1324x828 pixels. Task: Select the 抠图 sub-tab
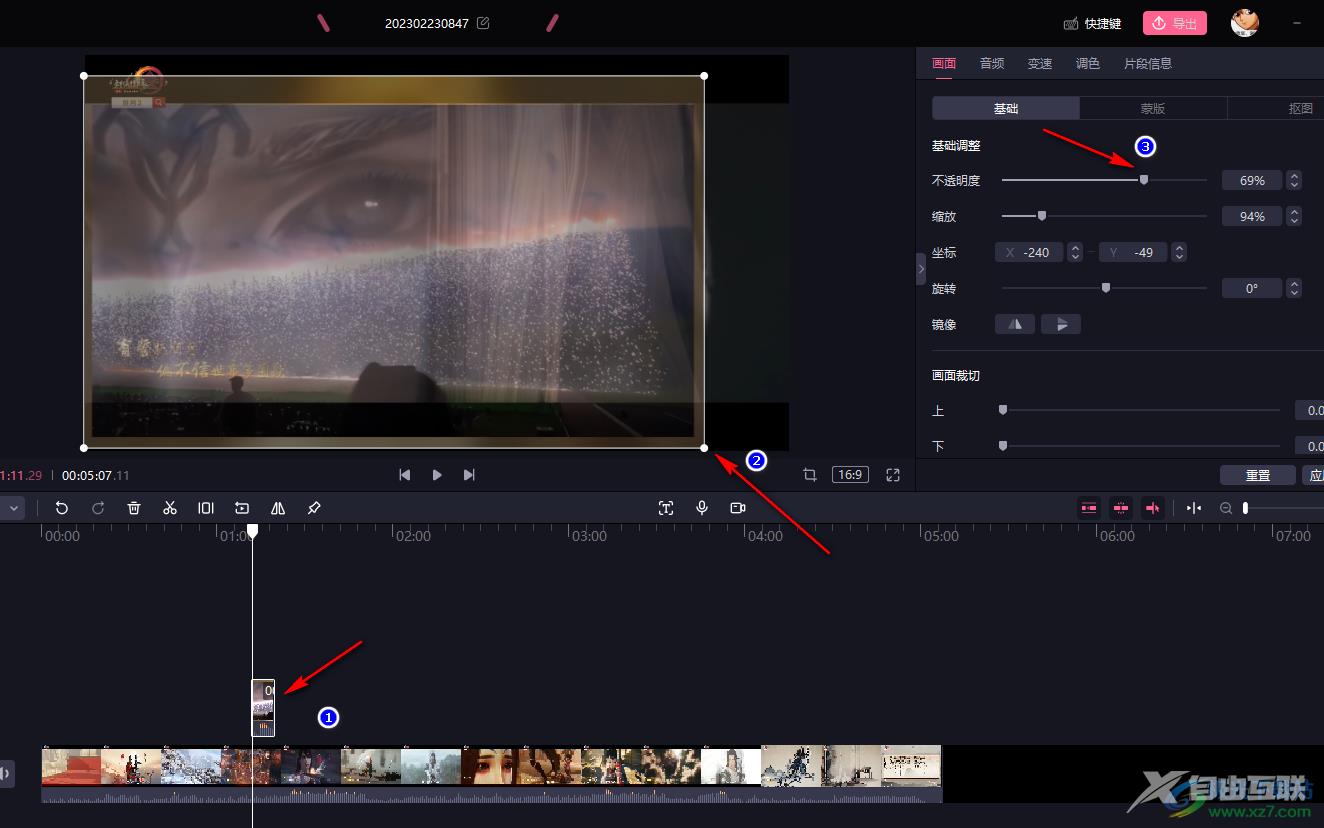point(1276,108)
